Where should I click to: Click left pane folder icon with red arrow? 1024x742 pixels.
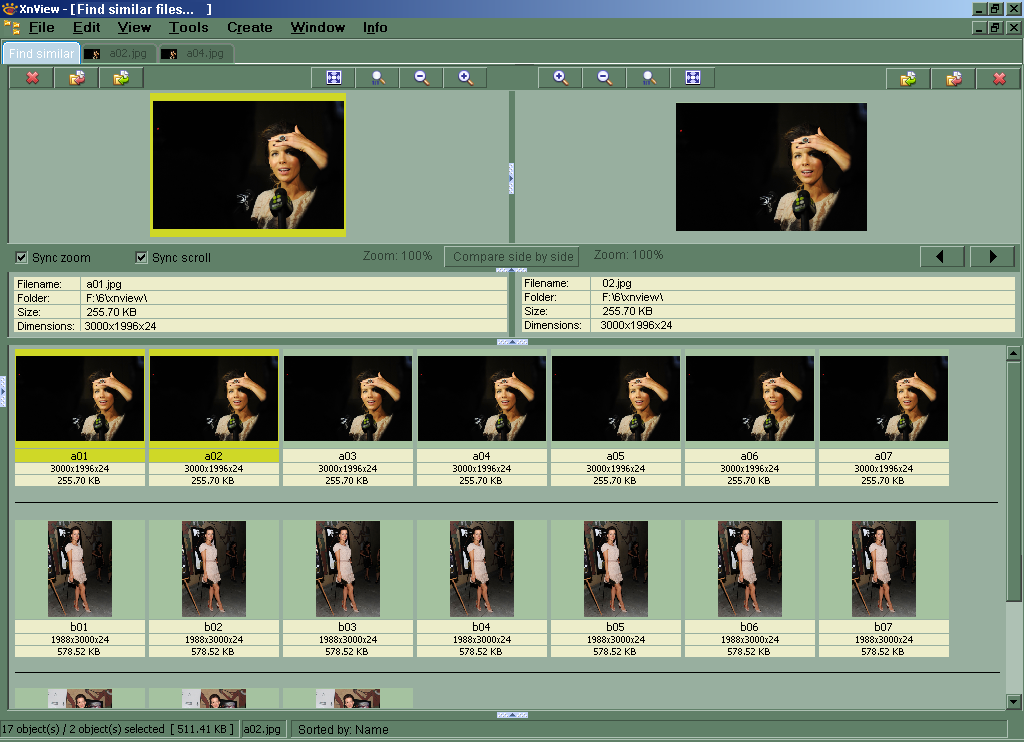[77, 78]
